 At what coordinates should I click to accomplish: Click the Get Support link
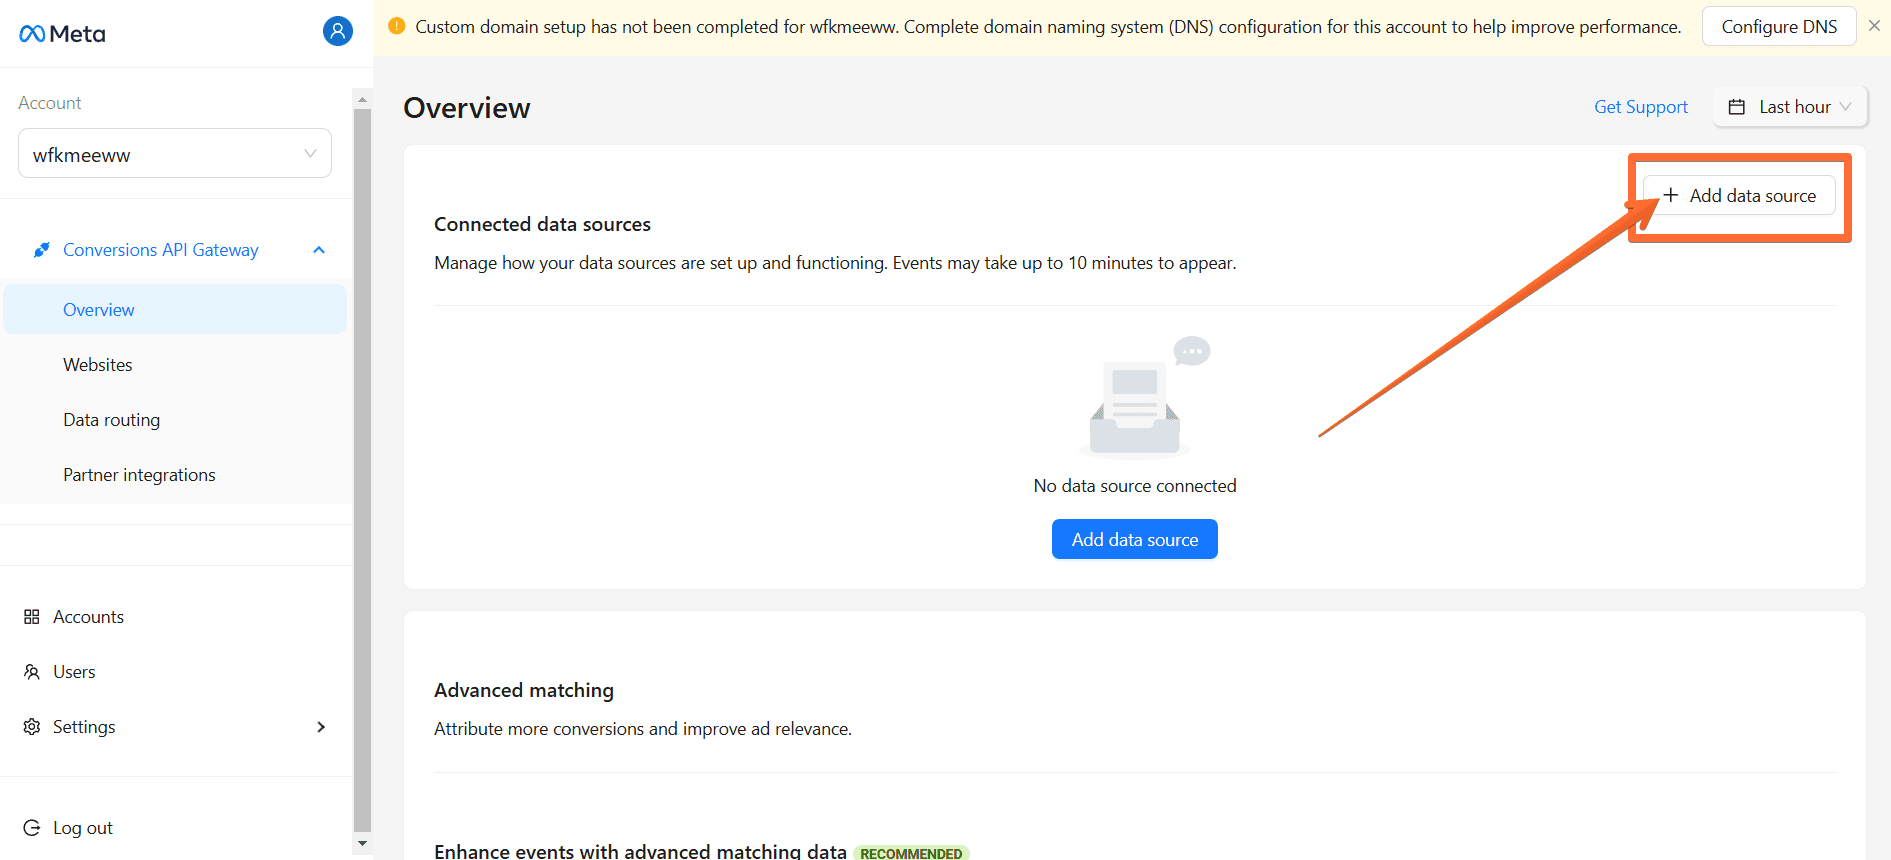click(1640, 107)
